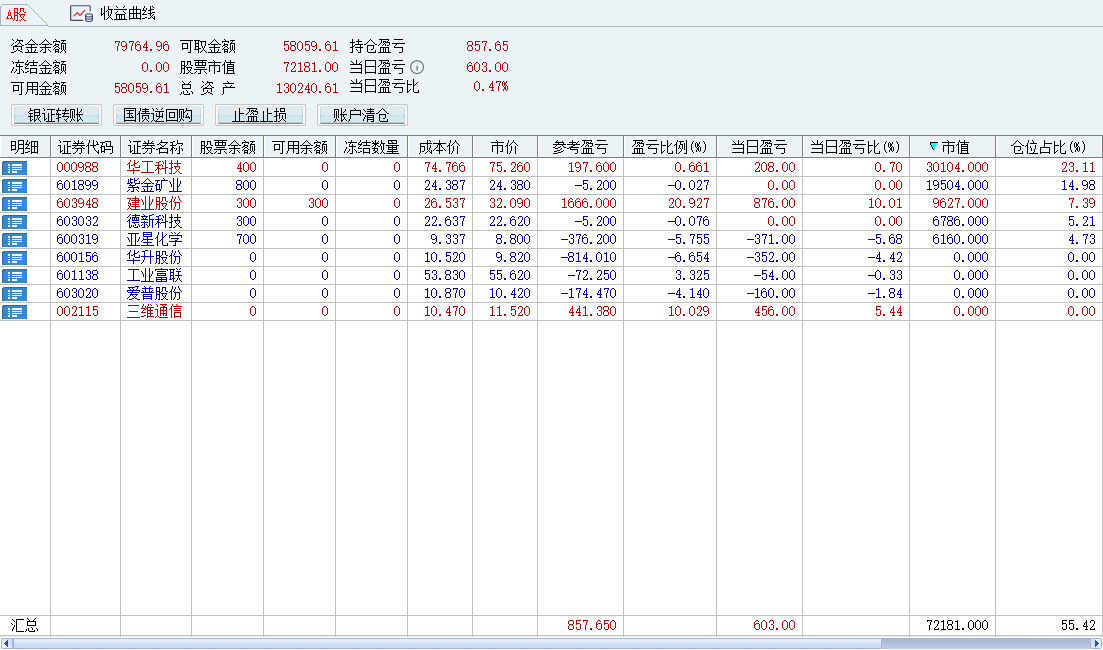Click daily profit 876.00
Image resolution: width=1103 pixels, height=650 pixels.
tap(772, 204)
